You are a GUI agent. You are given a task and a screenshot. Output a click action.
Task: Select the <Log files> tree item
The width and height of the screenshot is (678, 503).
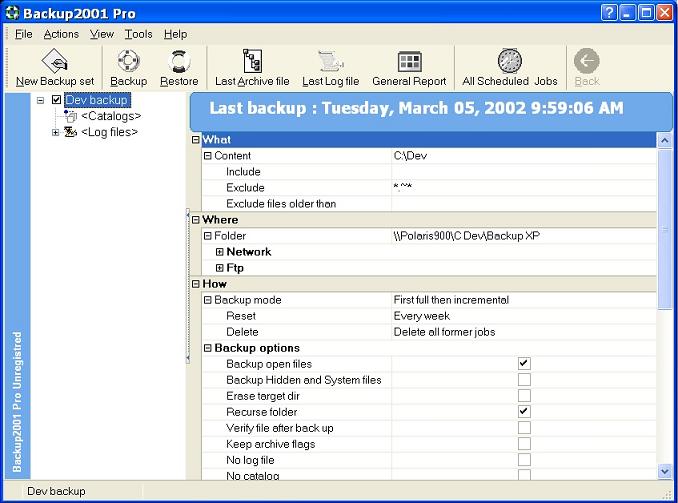(109, 132)
